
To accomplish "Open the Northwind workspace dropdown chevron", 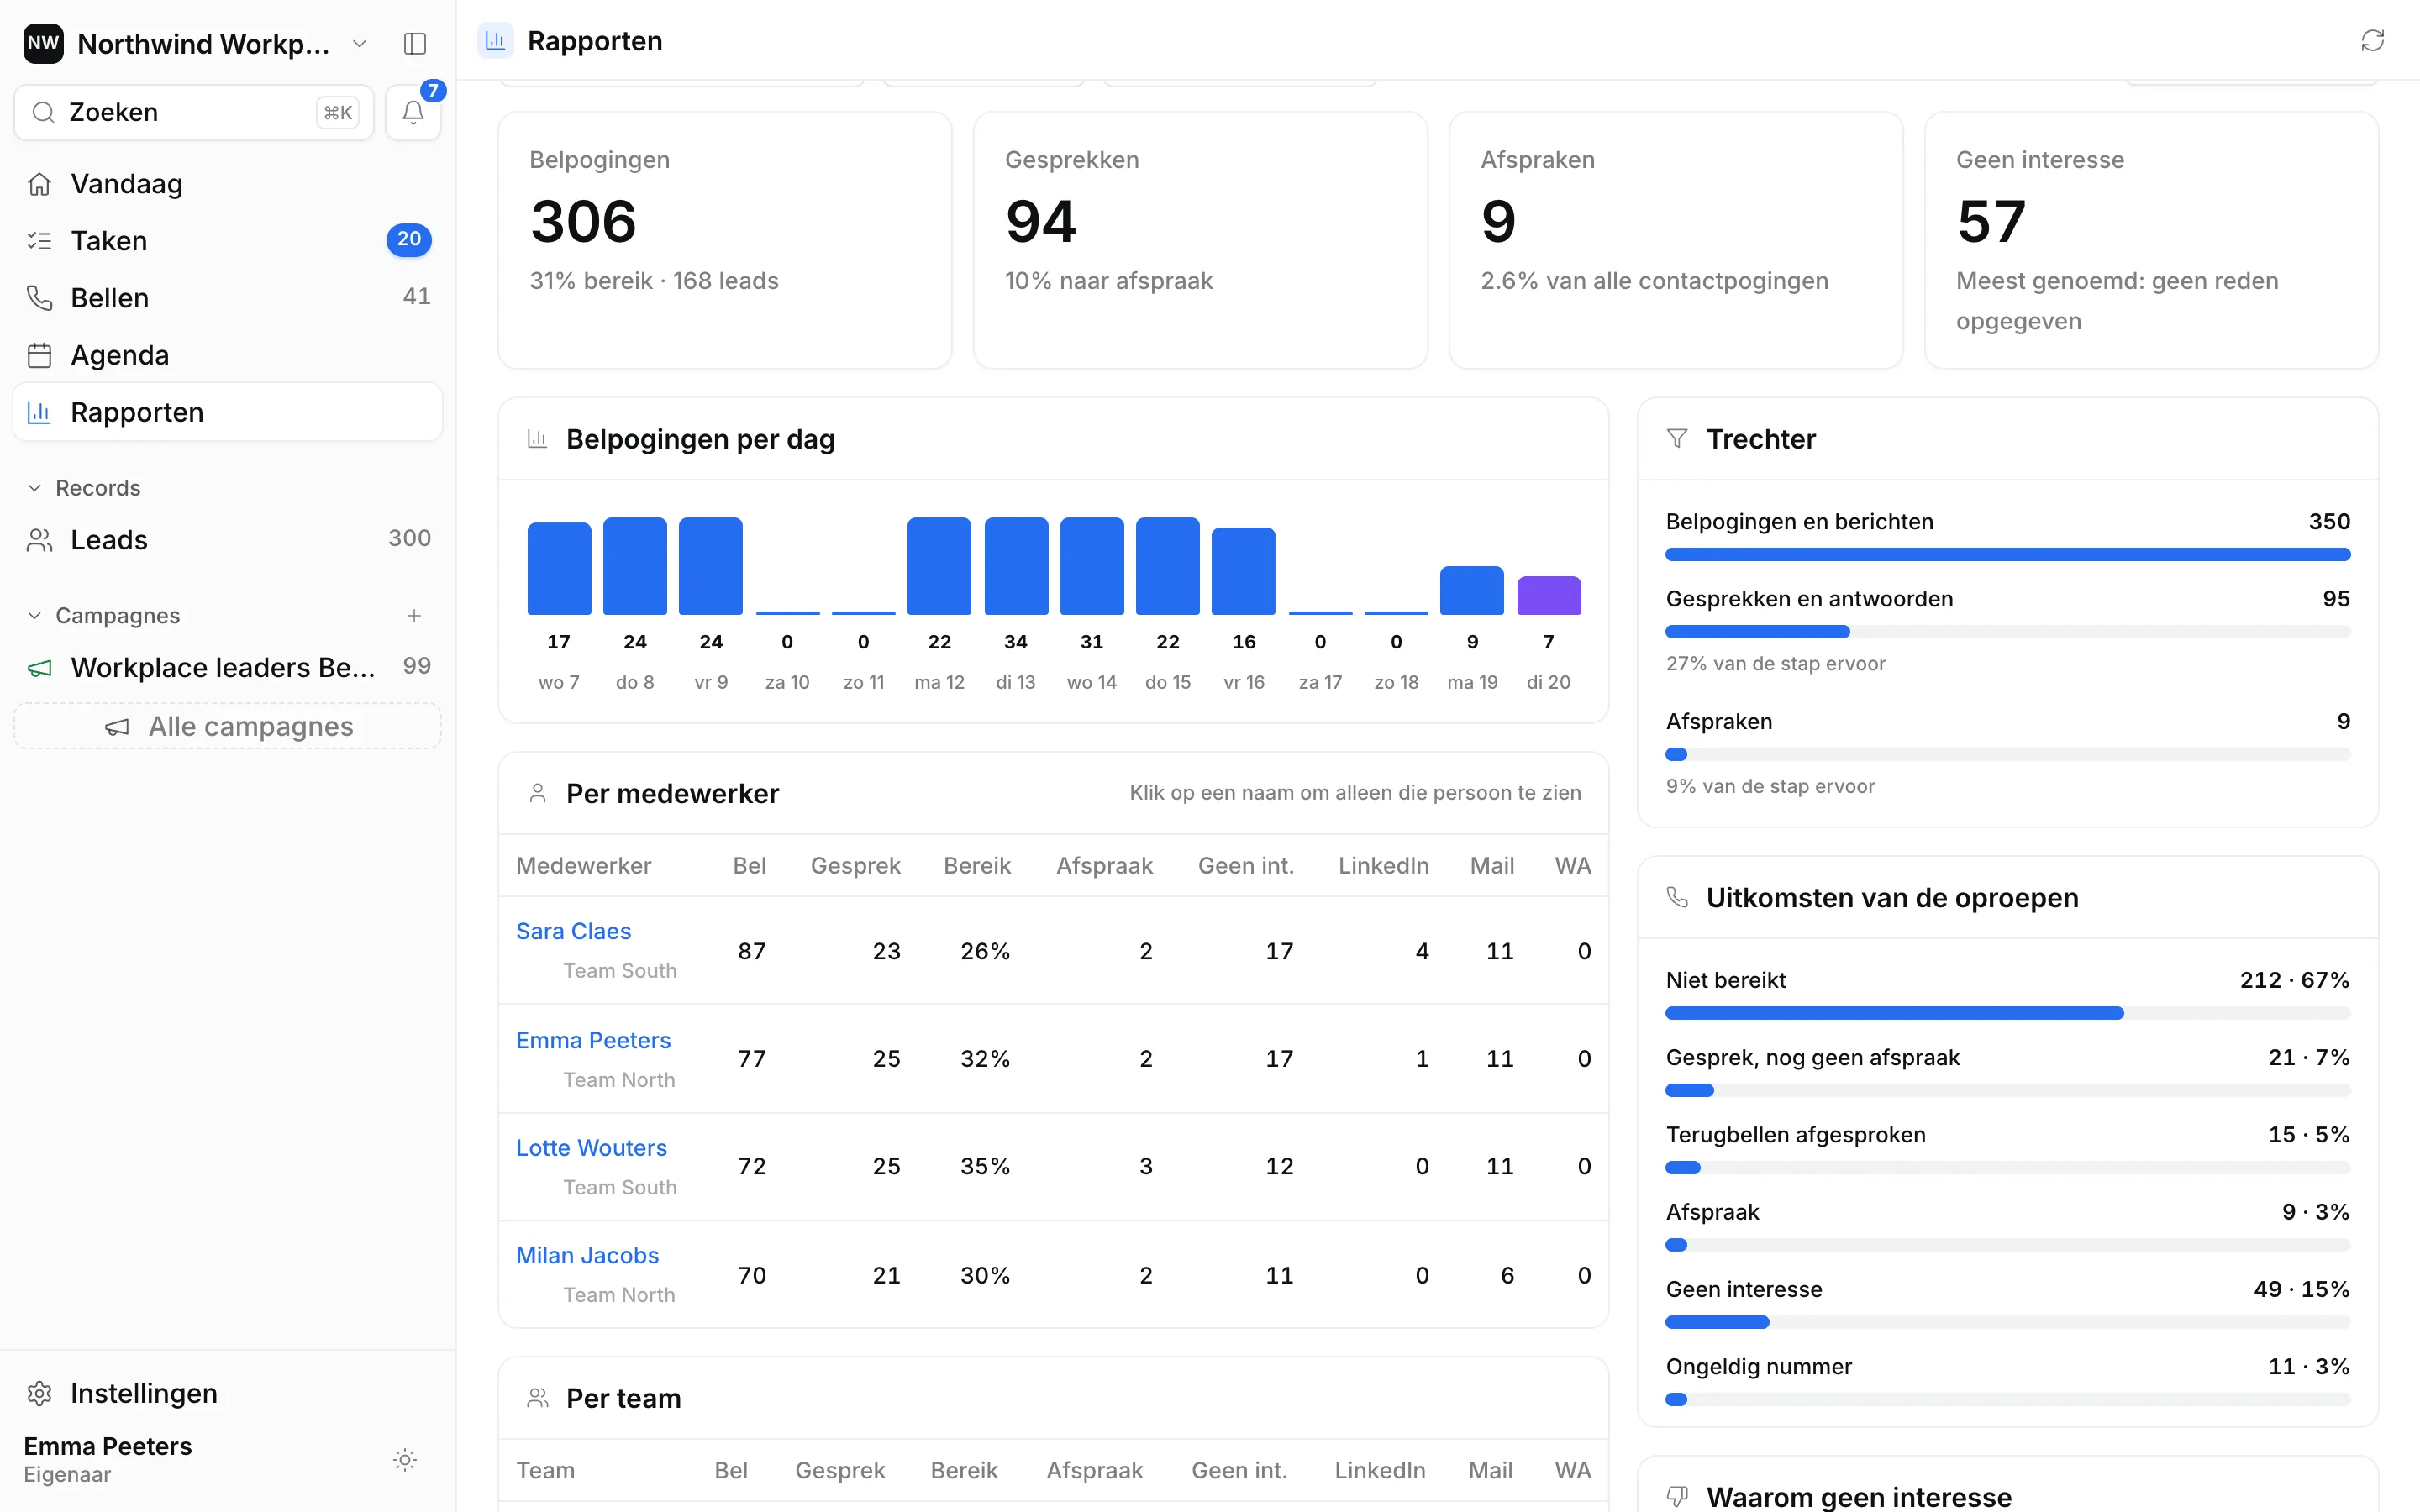I will [359, 43].
